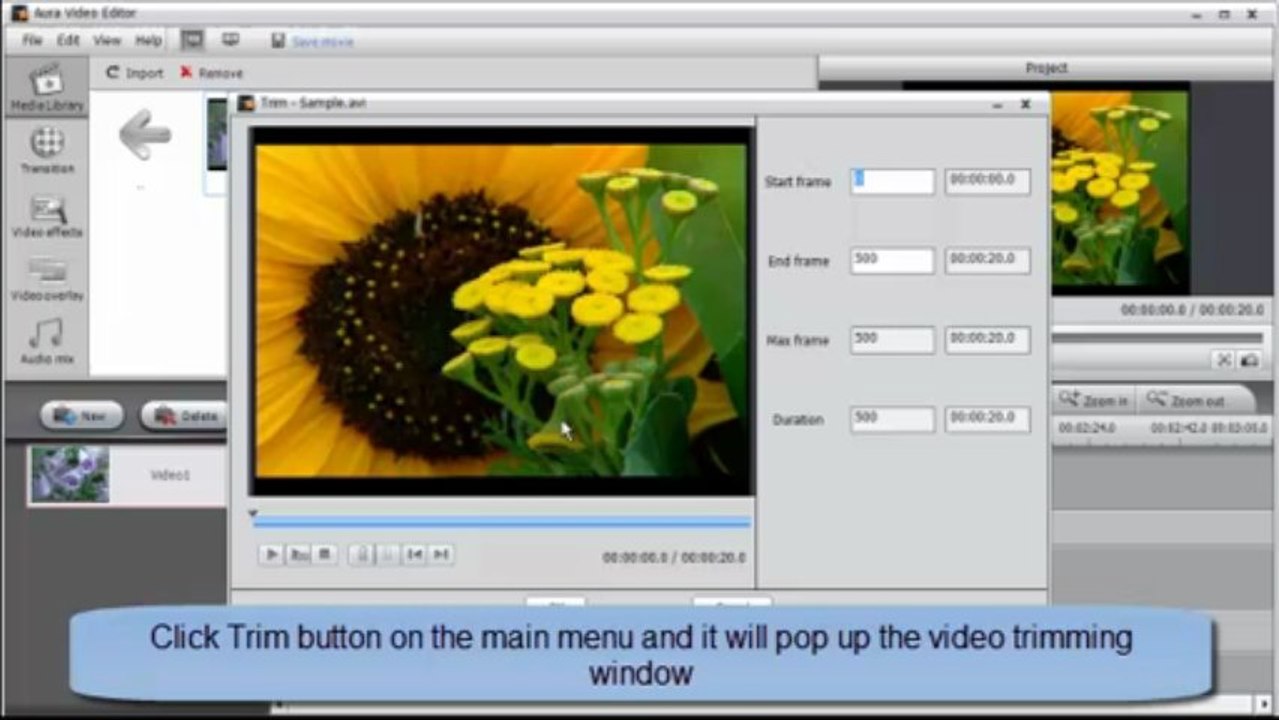This screenshot has width=1279, height=720.
Task: Select the Video1 track thumbnail
Action: point(70,474)
